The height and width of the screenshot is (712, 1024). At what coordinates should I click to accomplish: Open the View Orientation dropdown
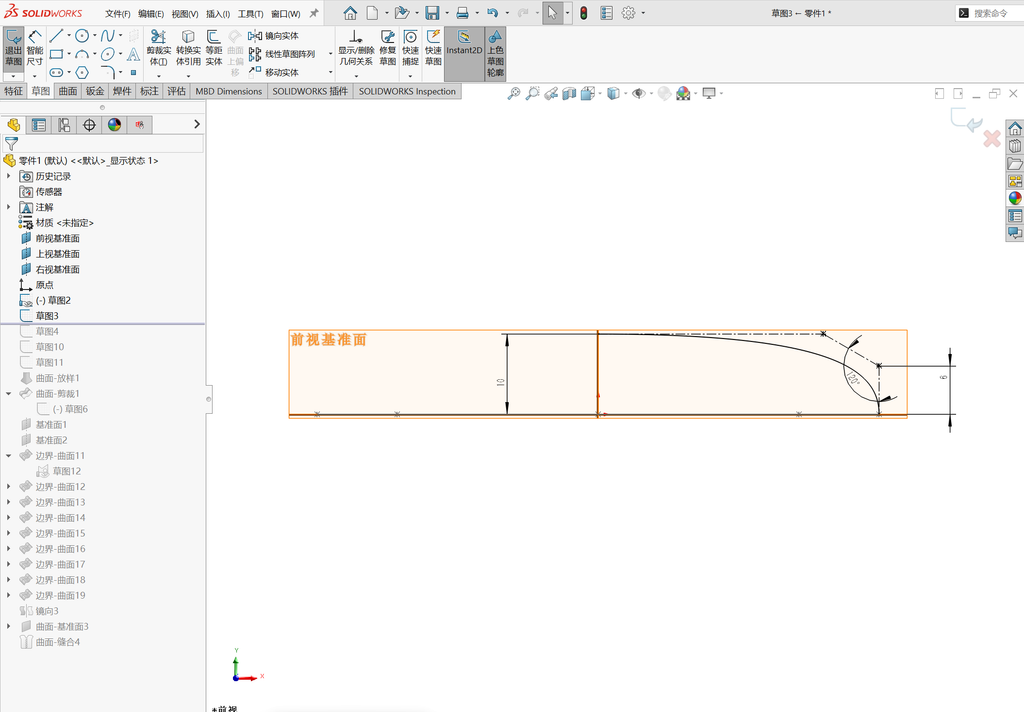click(x=600, y=93)
